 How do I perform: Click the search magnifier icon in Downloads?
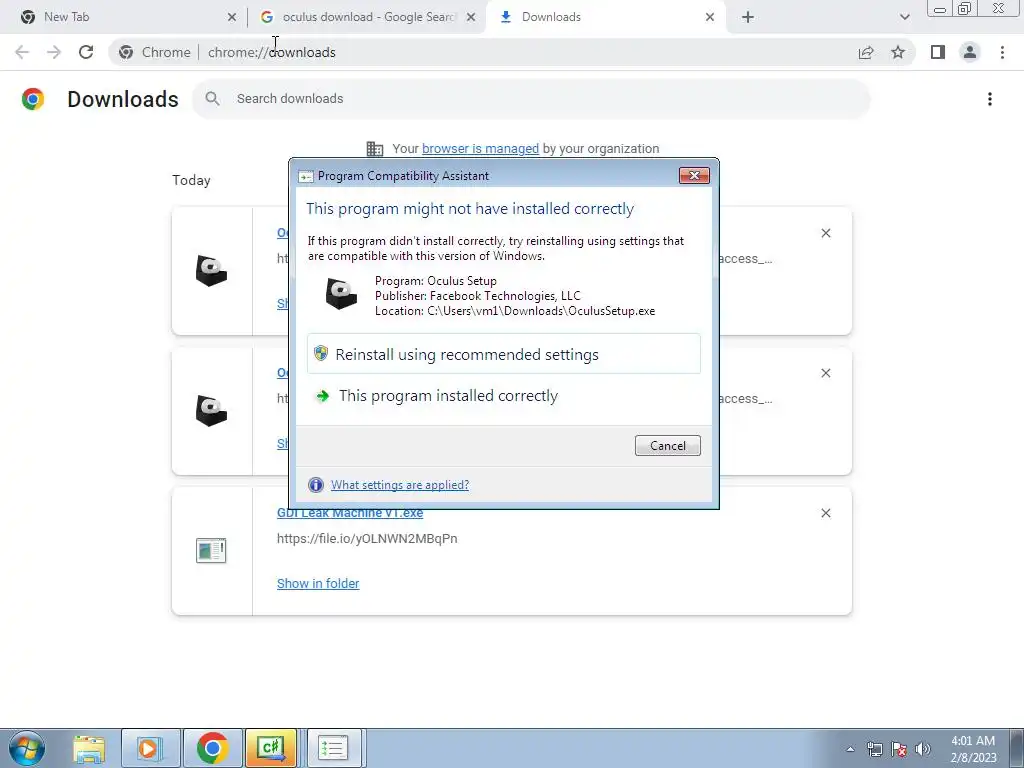coord(212,99)
